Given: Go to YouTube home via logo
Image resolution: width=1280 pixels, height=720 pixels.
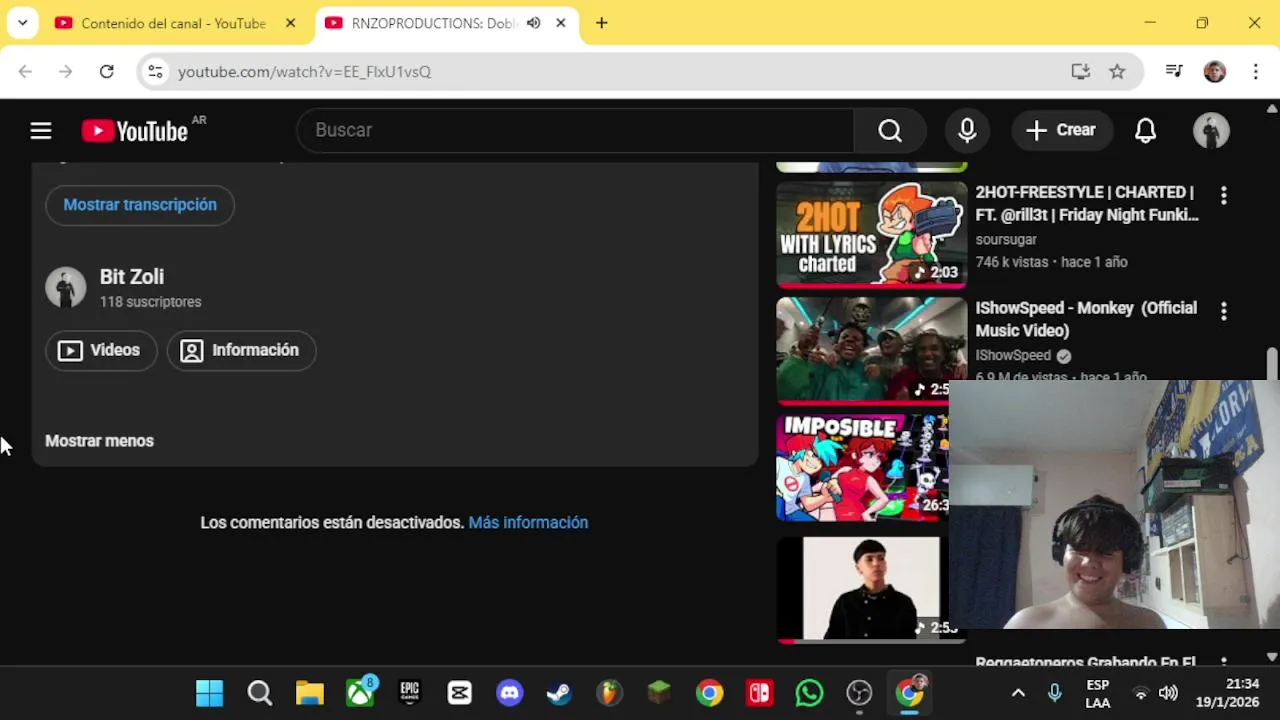Looking at the screenshot, I should click(x=135, y=131).
